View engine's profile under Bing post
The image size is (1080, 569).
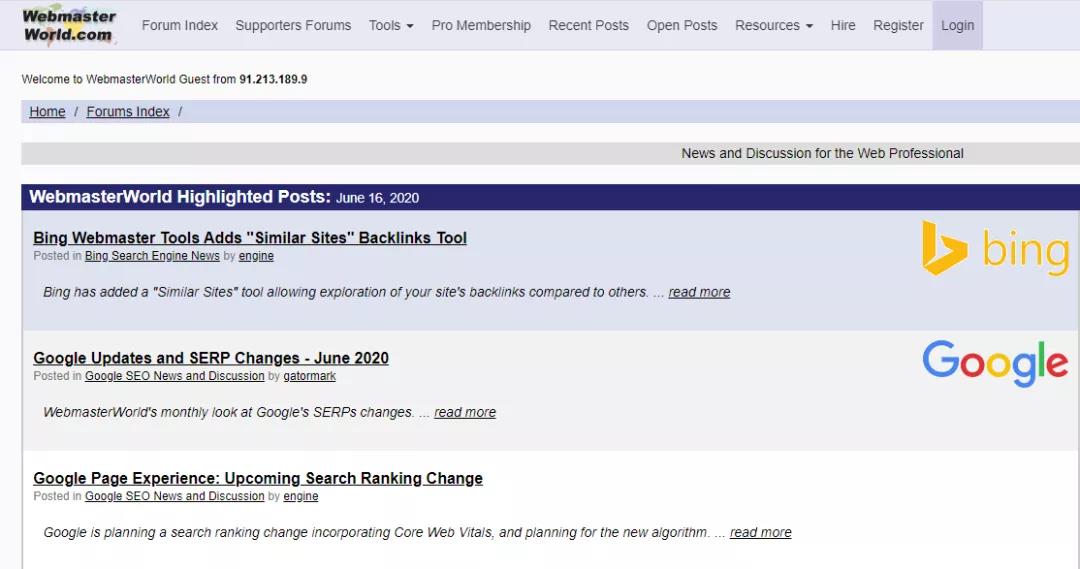pyautogui.click(x=256, y=256)
